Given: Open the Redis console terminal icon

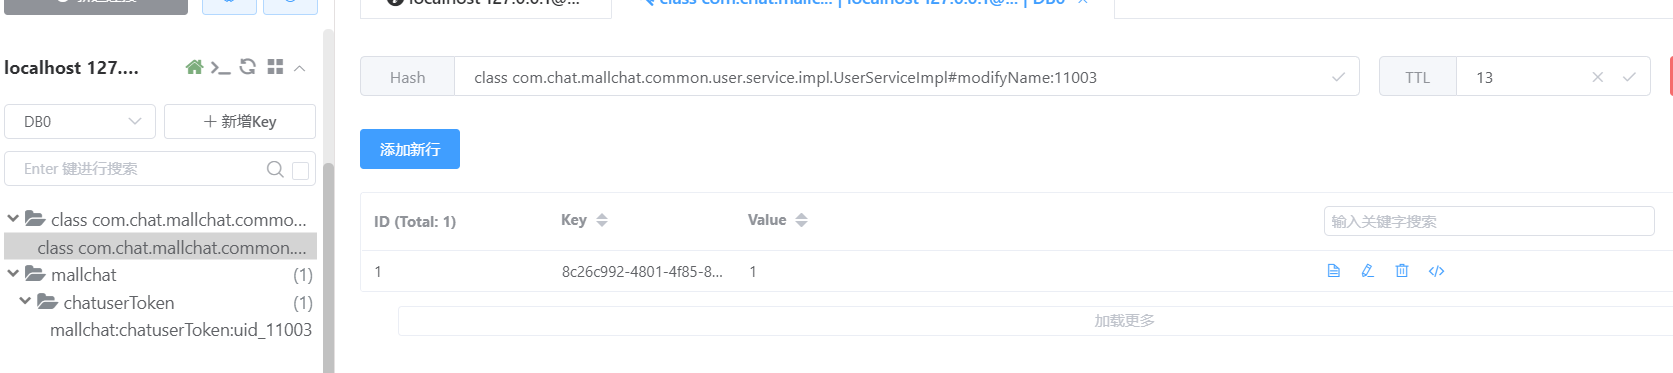Looking at the screenshot, I should click(x=220, y=67).
